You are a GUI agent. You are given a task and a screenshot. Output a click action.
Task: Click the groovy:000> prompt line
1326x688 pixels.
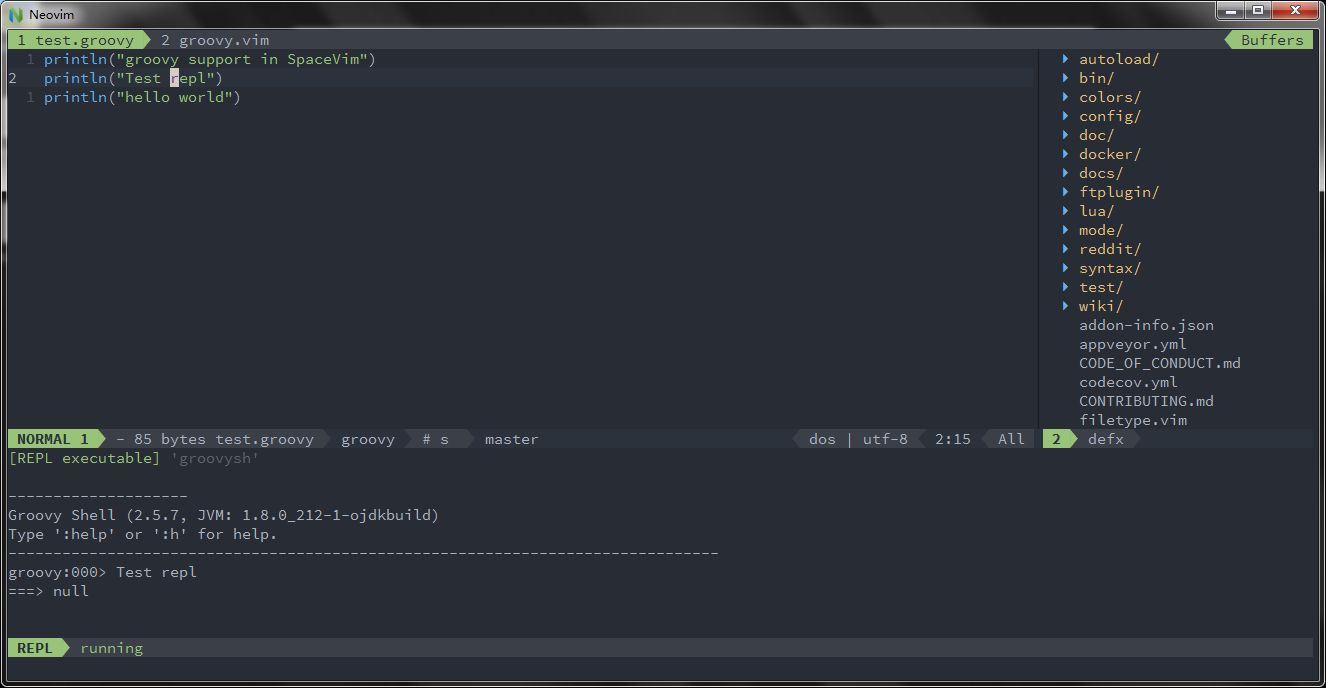click(x=102, y=572)
